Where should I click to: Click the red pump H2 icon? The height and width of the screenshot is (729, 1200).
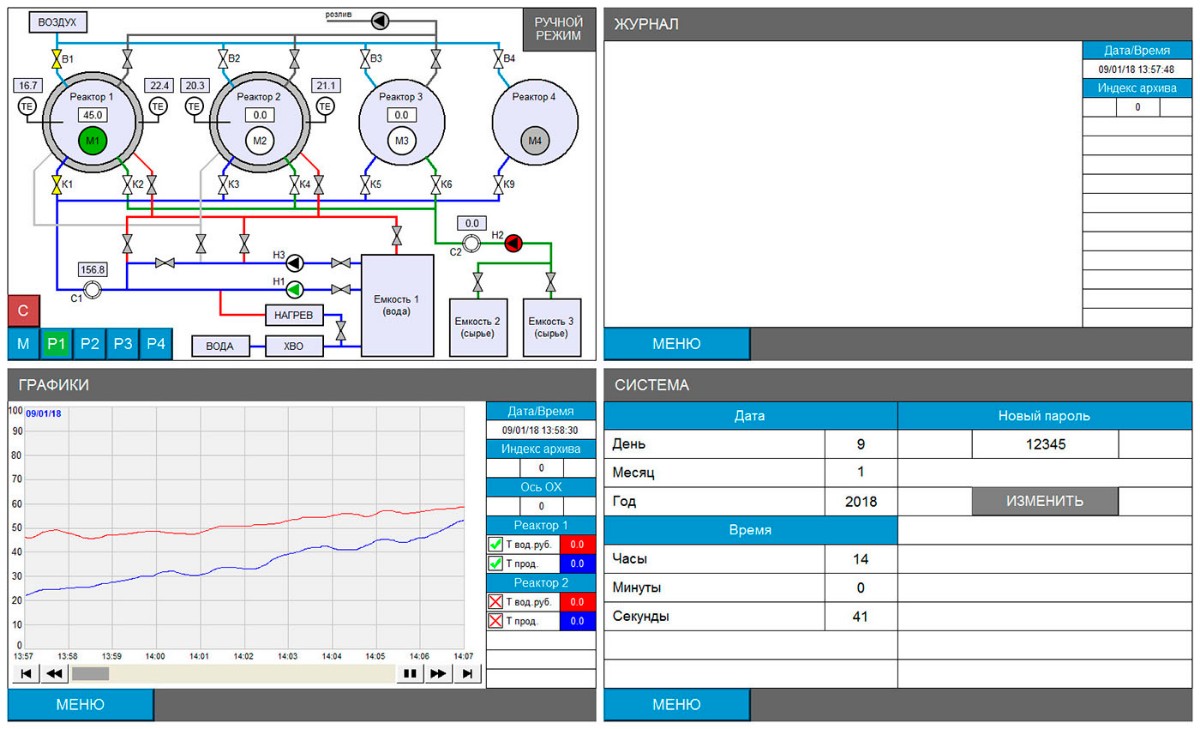coord(514,242)
